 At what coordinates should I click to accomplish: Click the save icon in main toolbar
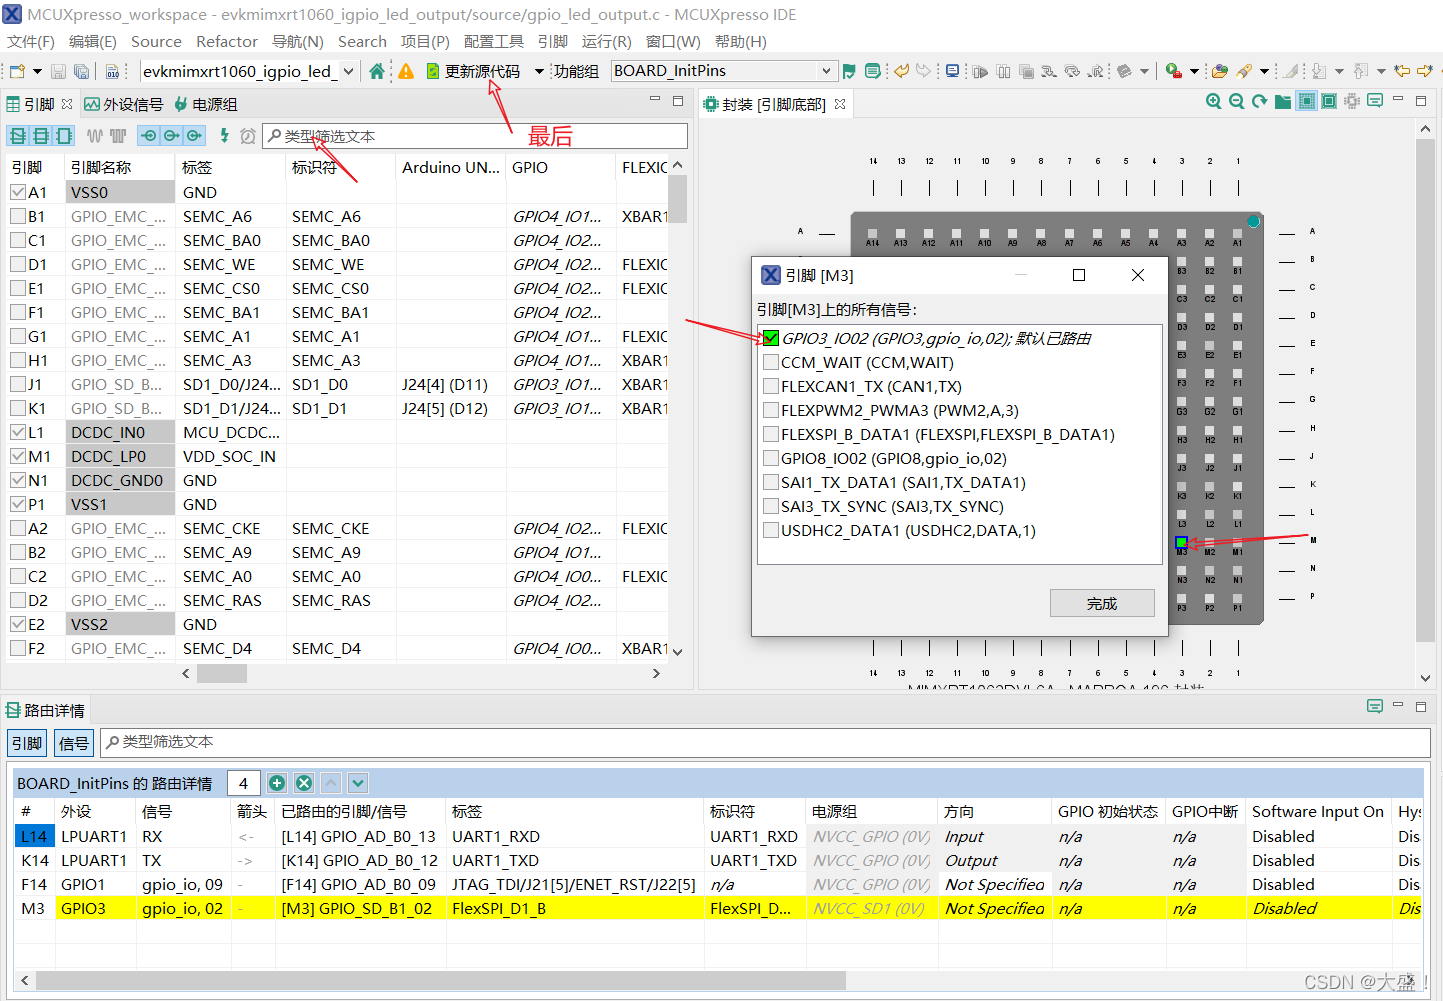pos(58,71)
